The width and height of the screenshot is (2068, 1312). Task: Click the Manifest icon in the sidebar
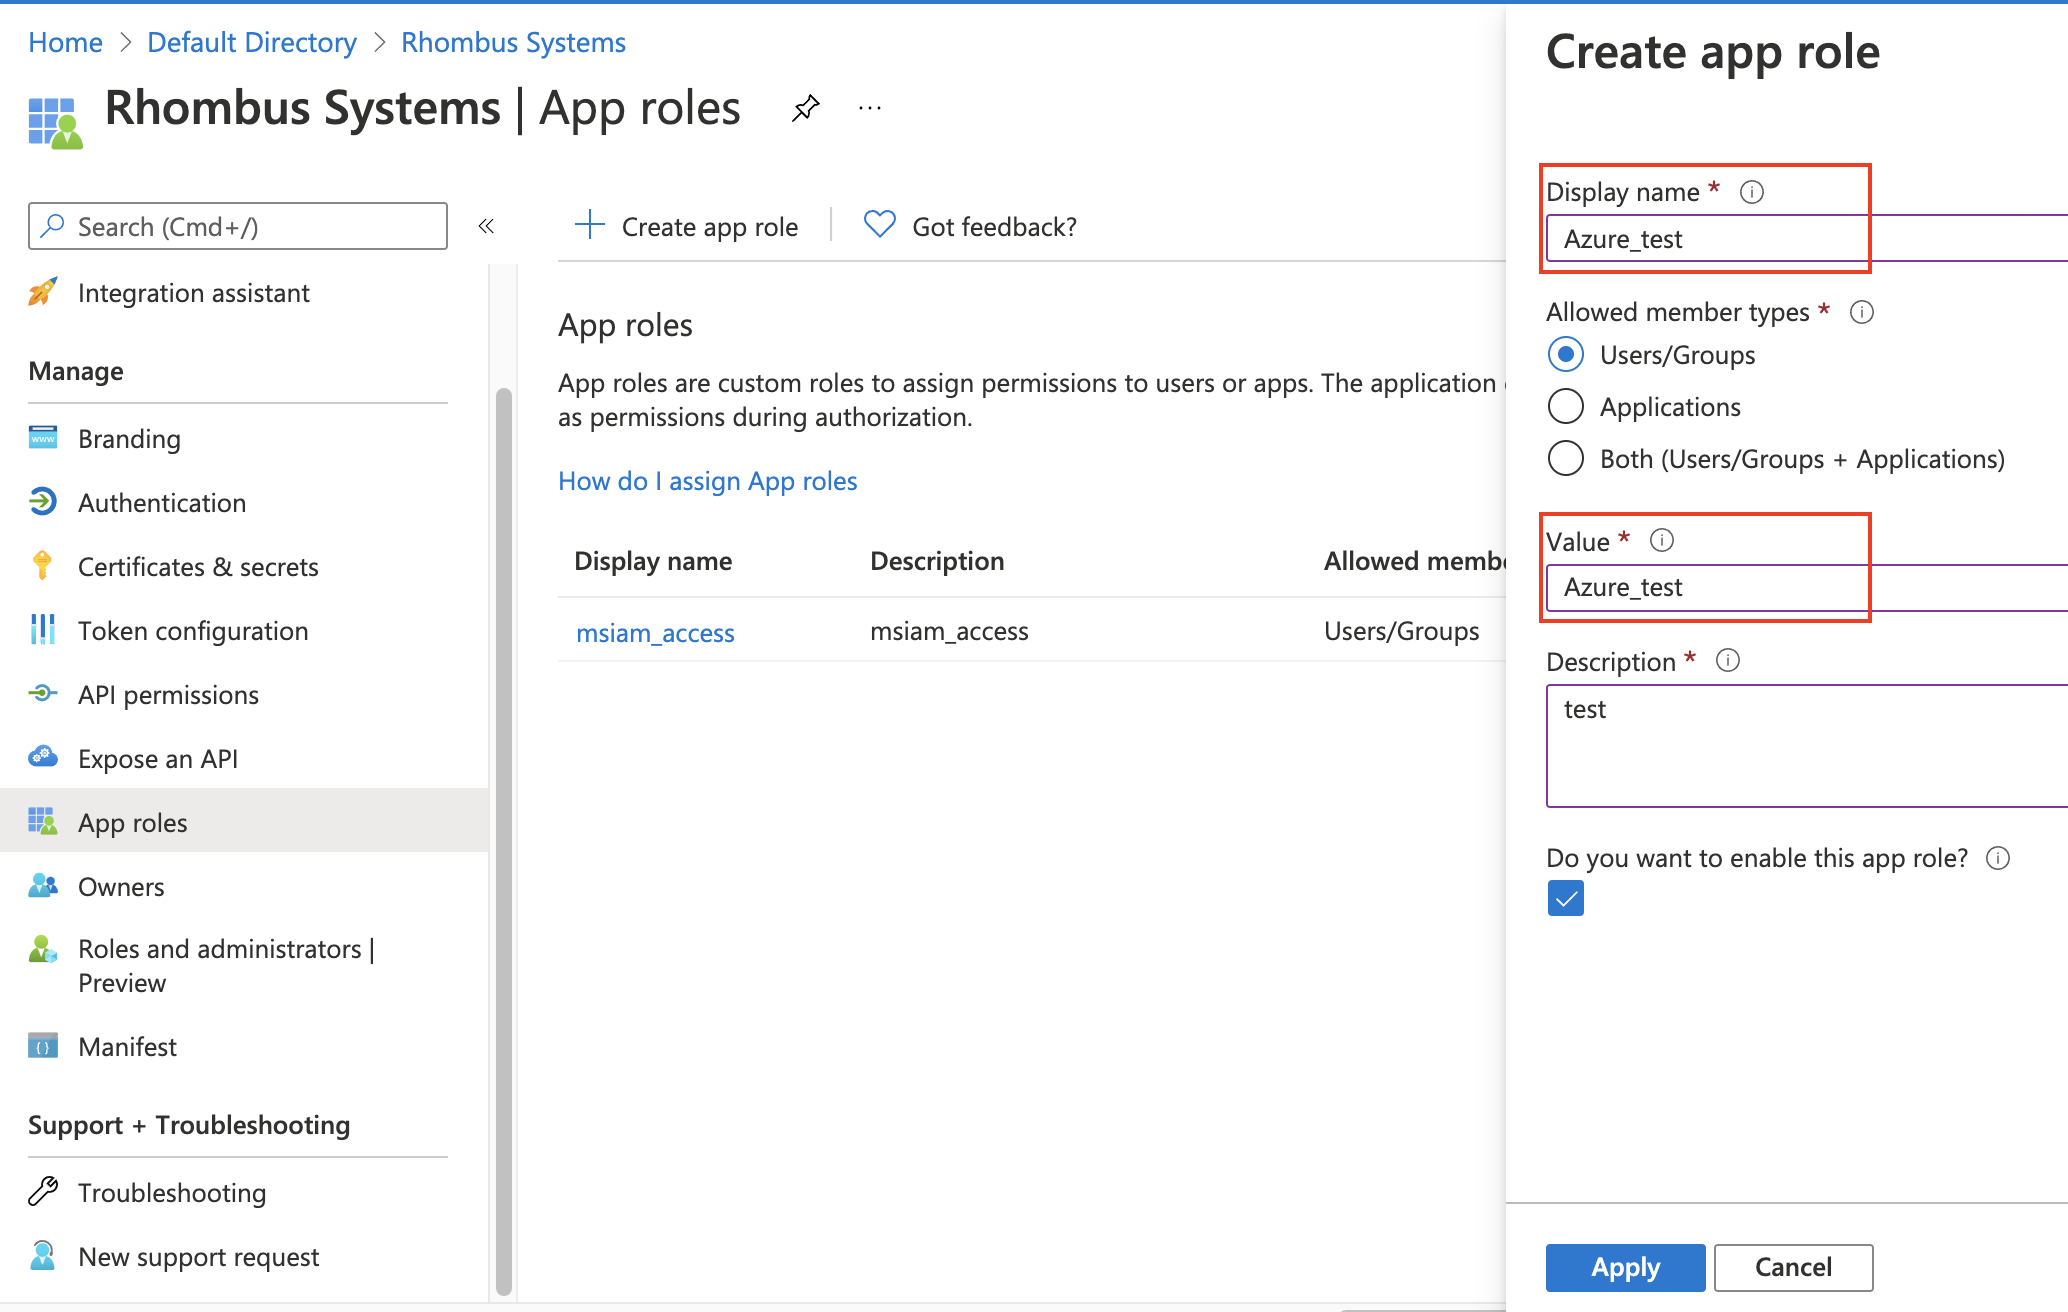[x=42, y=1046]
